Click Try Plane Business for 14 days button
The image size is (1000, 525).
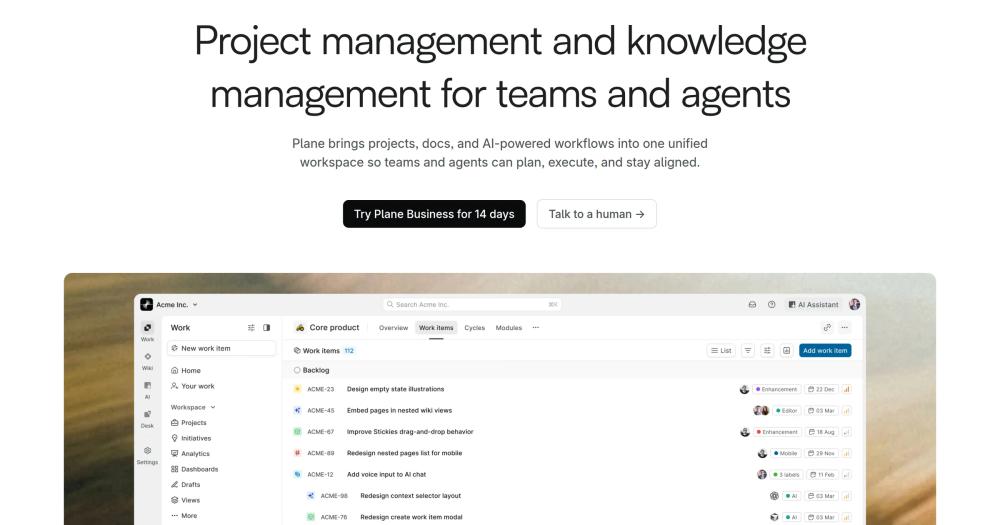coord(434,214)
